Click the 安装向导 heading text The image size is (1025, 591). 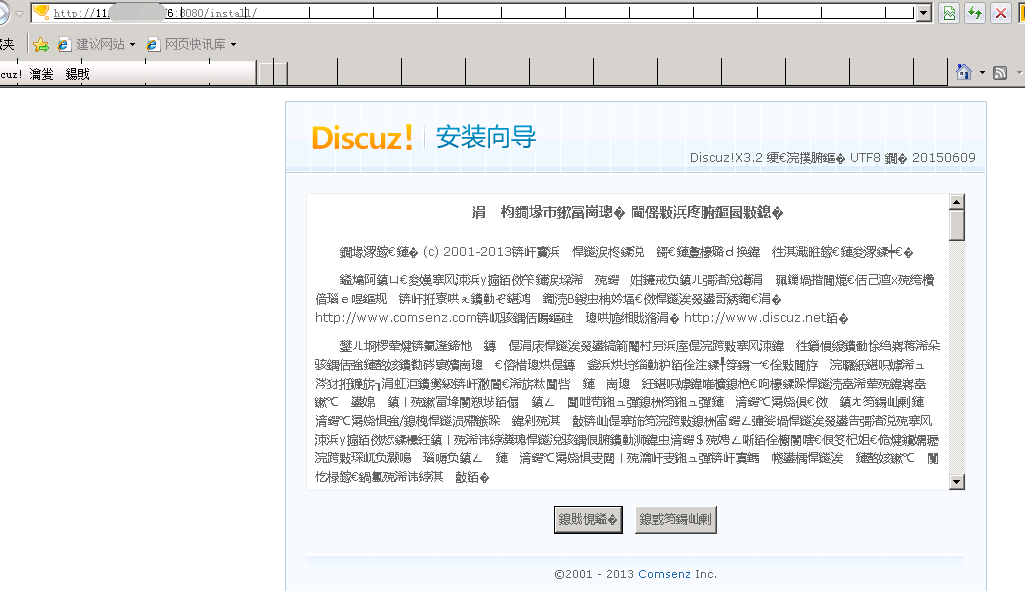(486, 137)
